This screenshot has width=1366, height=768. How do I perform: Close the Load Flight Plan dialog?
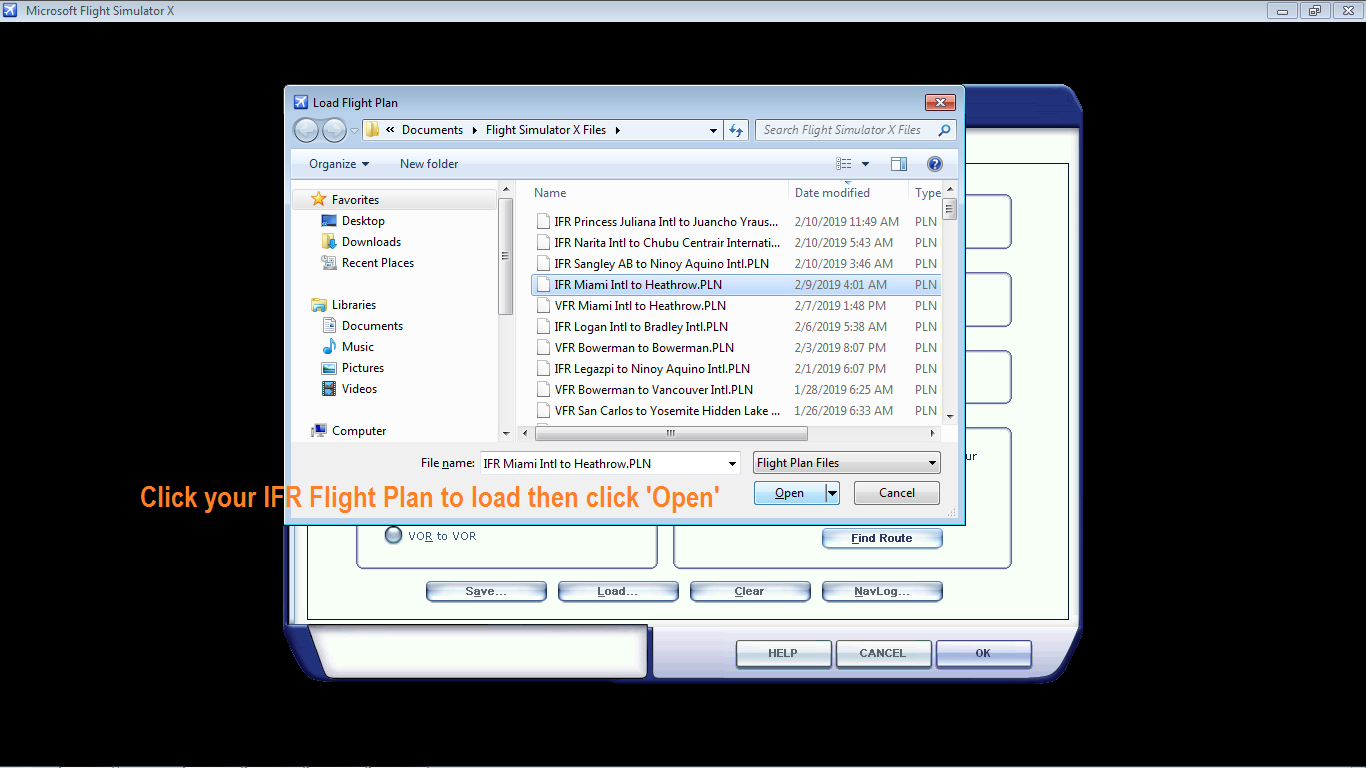click(x=940, y=102)
